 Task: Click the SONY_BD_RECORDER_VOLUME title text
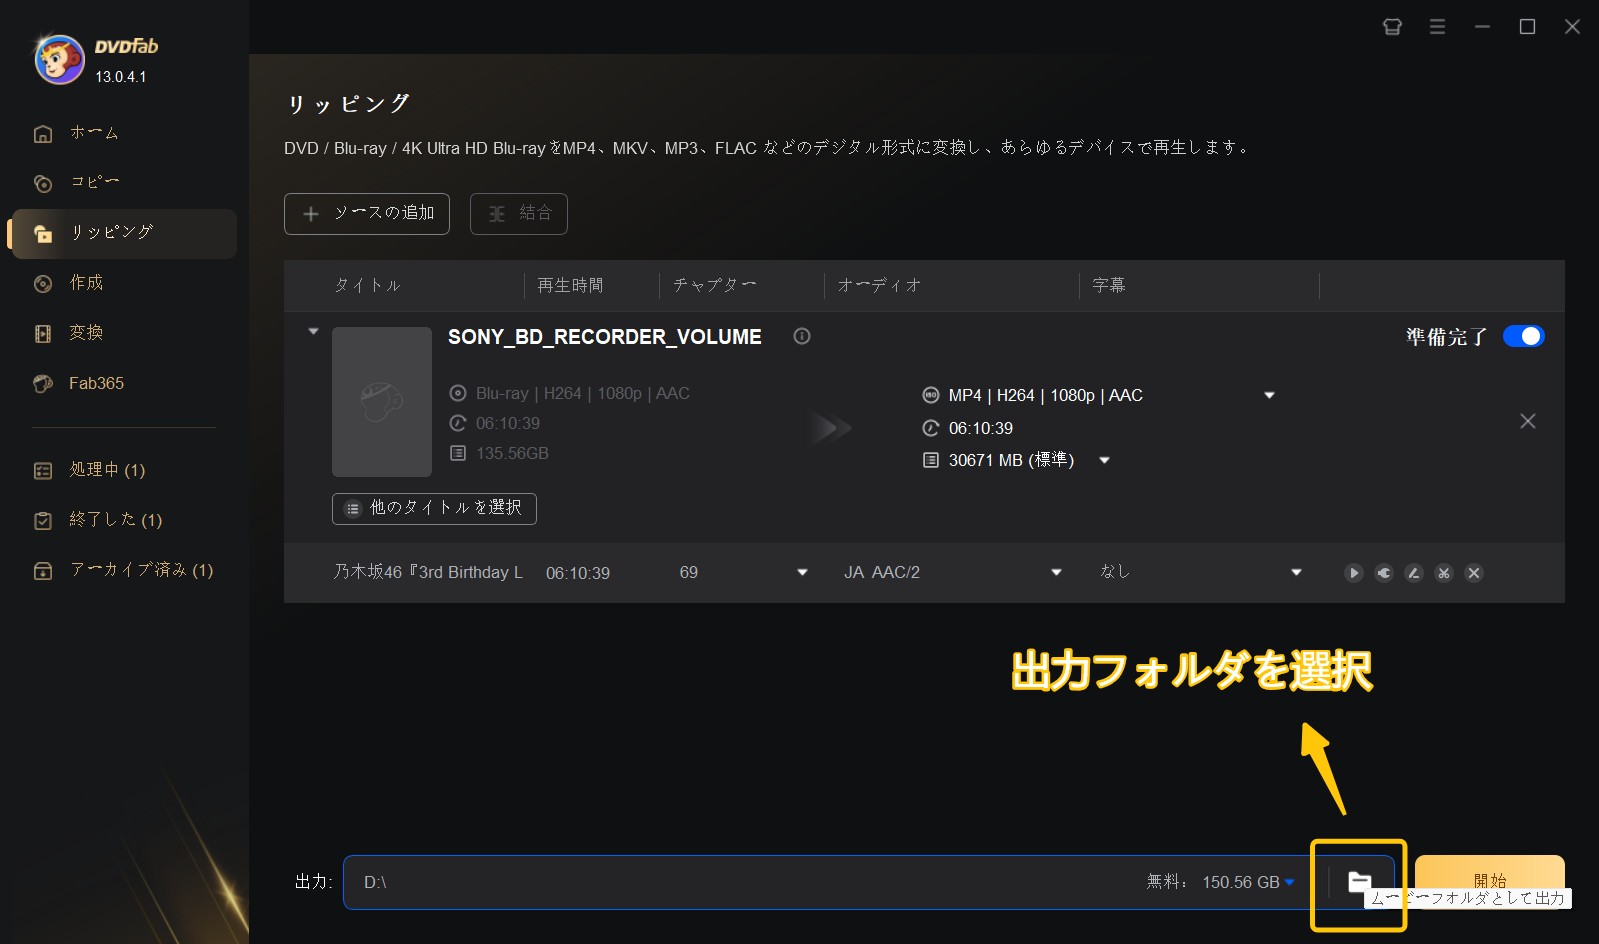[x=605, y=337]
